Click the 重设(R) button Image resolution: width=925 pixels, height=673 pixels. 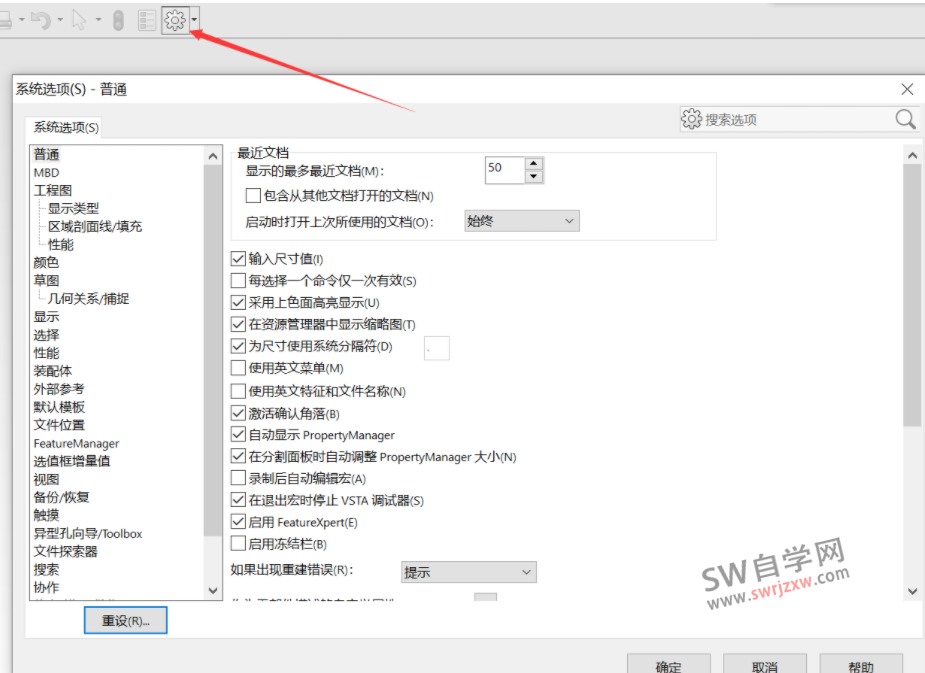[125, 620]
